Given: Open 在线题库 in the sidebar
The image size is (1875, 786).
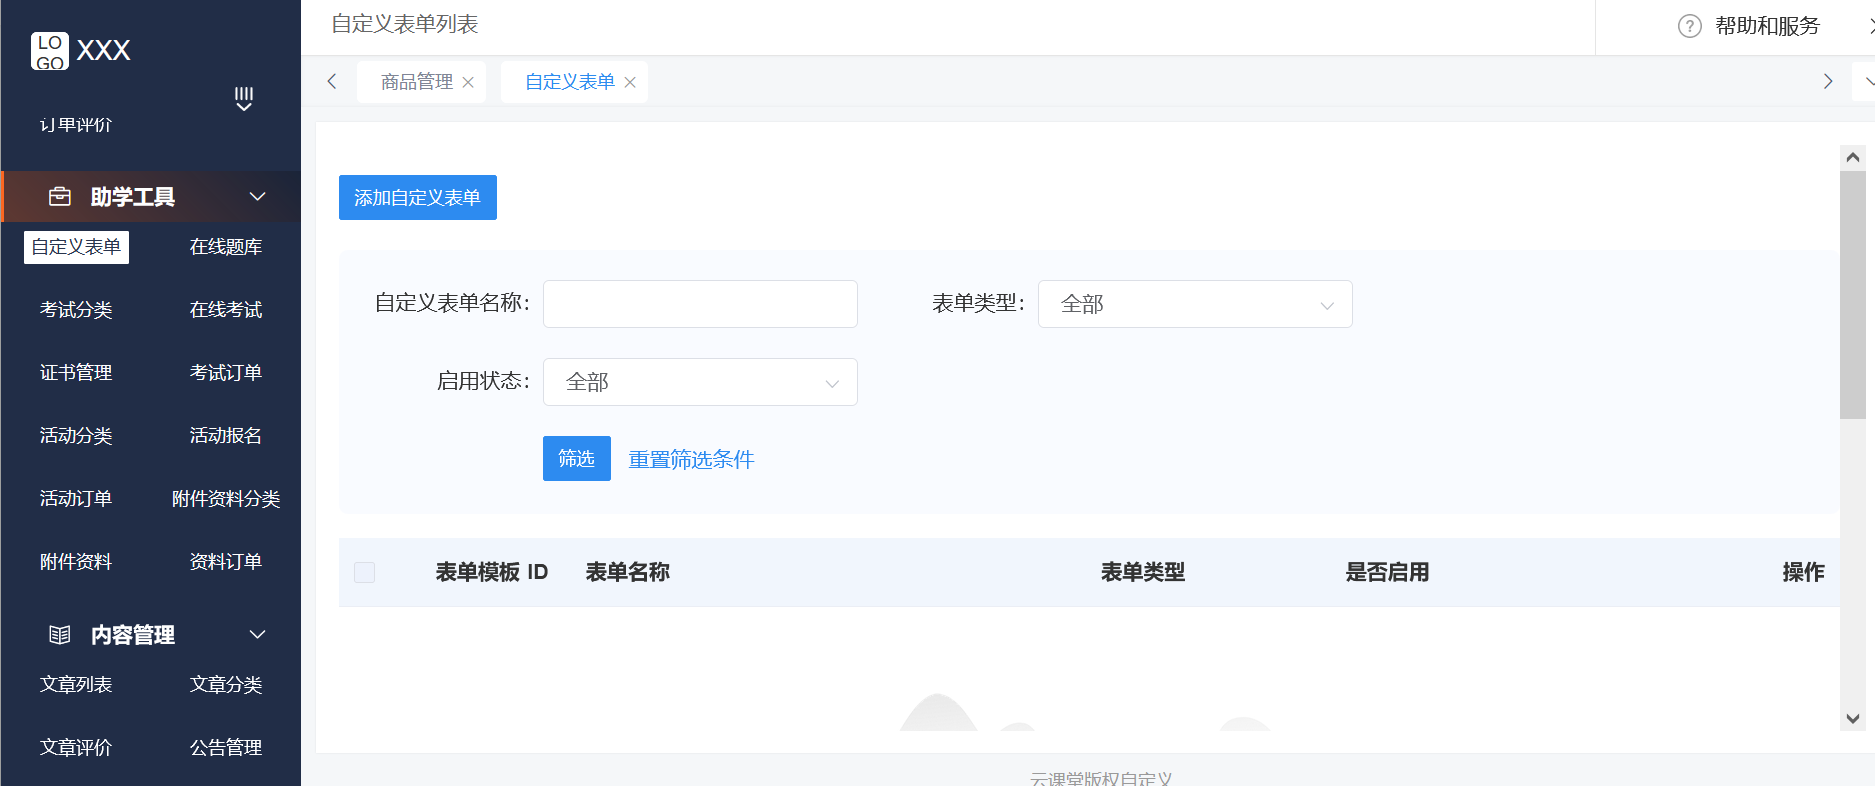Looking at the screenshot, I should click(226, 247).
